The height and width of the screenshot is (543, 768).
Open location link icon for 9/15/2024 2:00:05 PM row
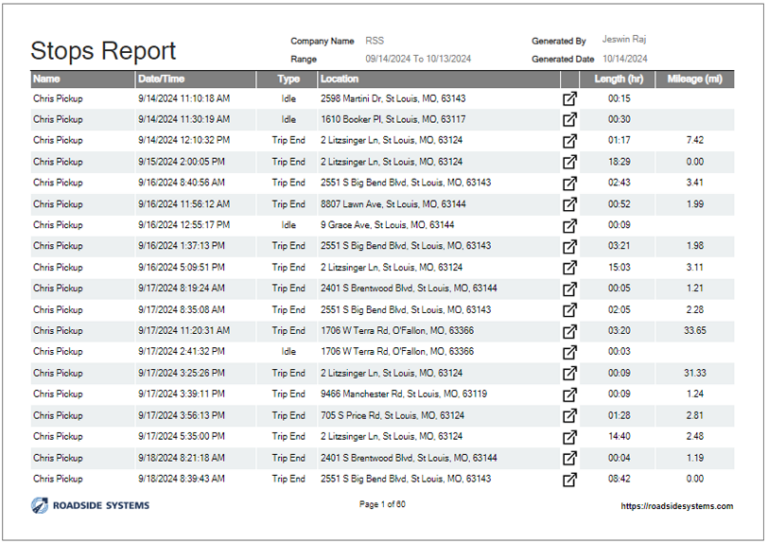[569, 162]
